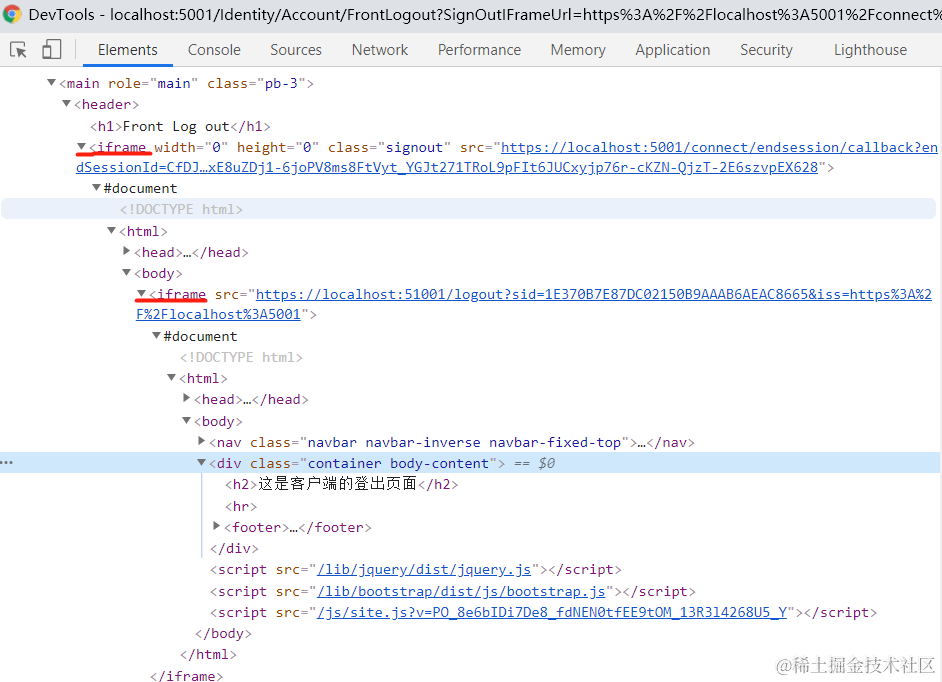Switch to the Security tab
The width and height of the screenshot is (942, 682).
coord(766,50)
